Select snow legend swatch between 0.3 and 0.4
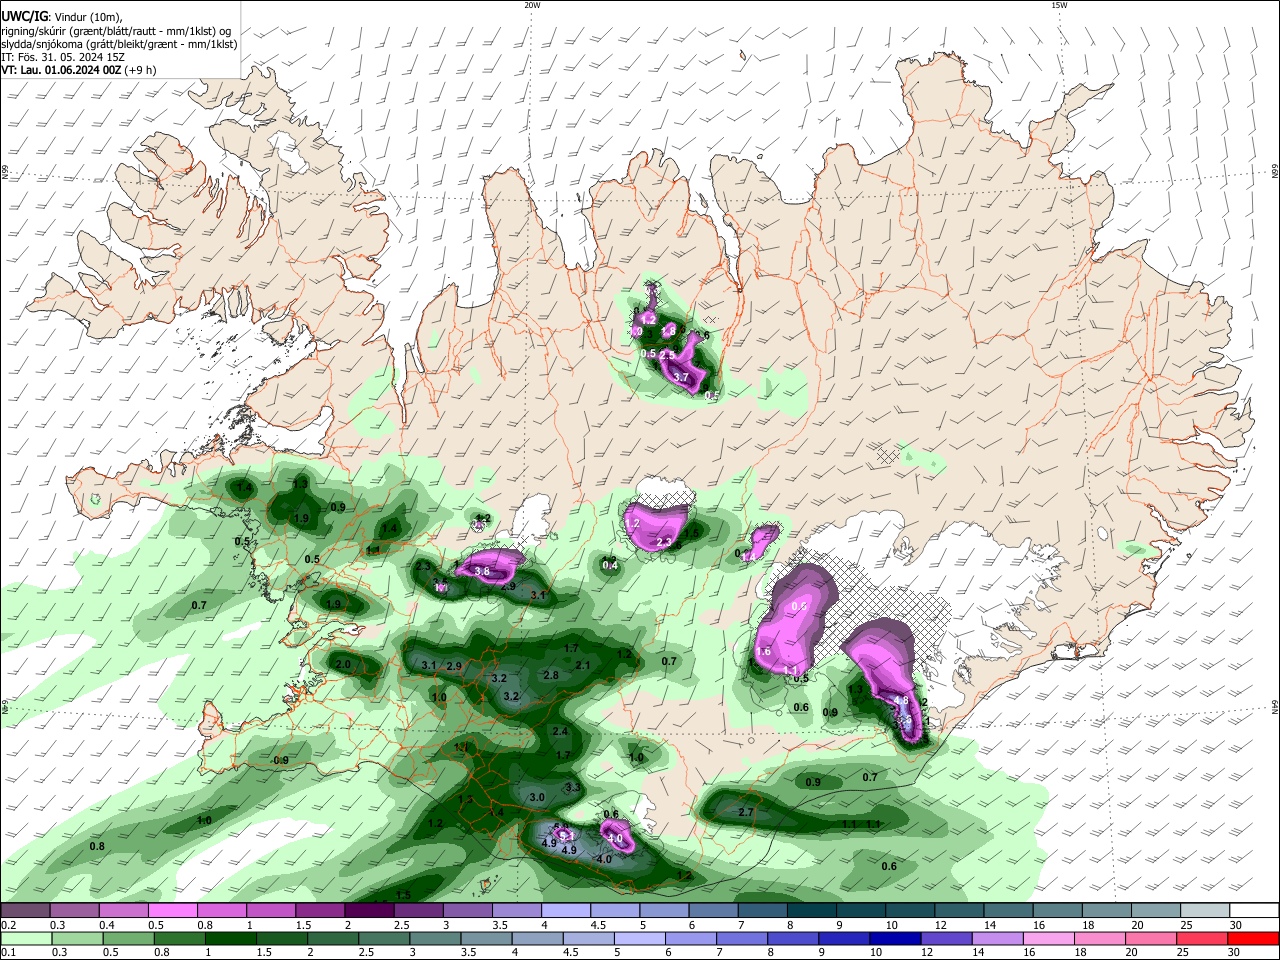1280x960 pixels. (x=75, y=910)
